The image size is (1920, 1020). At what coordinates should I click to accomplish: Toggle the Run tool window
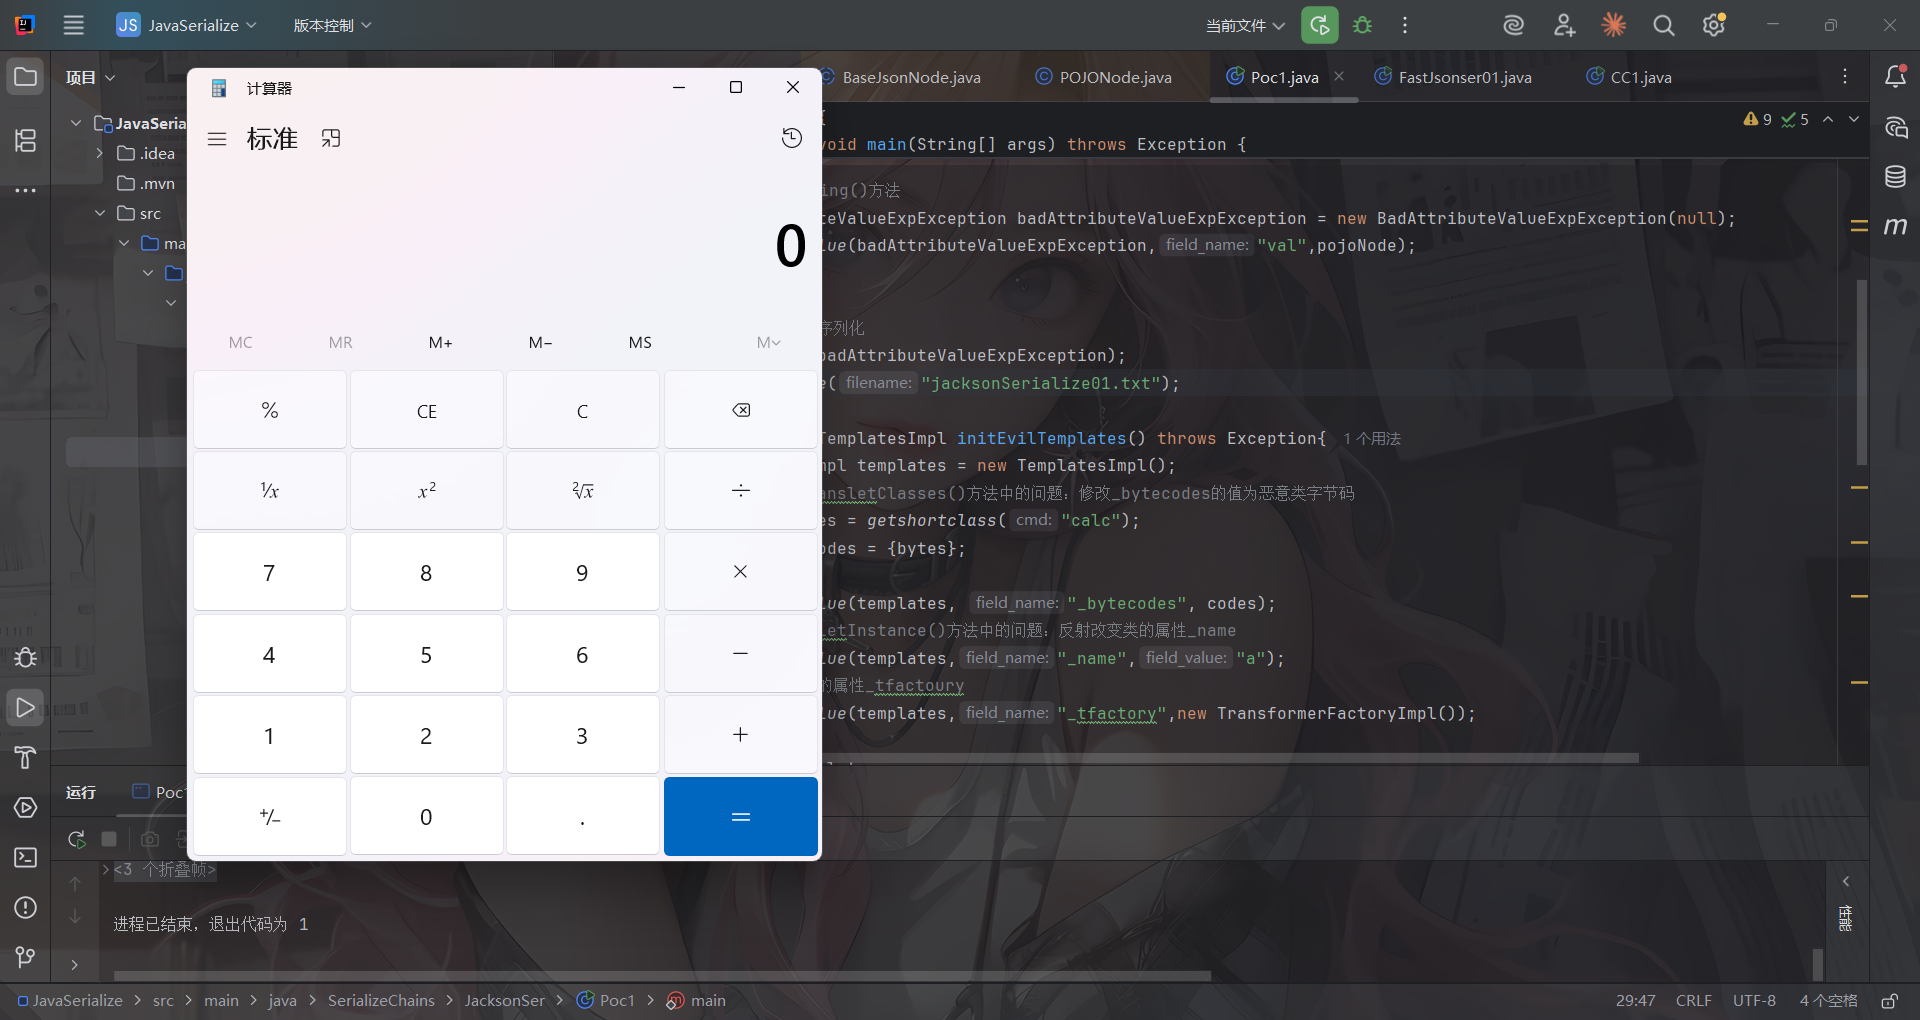coord(26,708)
